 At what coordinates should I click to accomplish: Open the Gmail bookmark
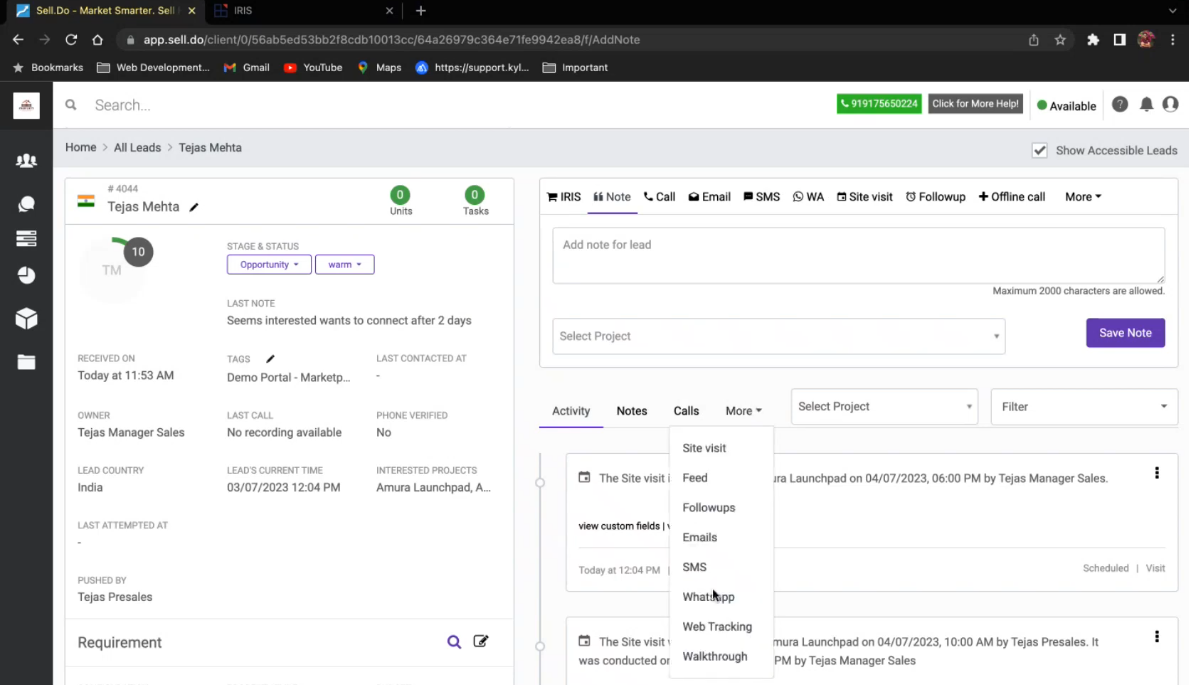coord(247,68)
